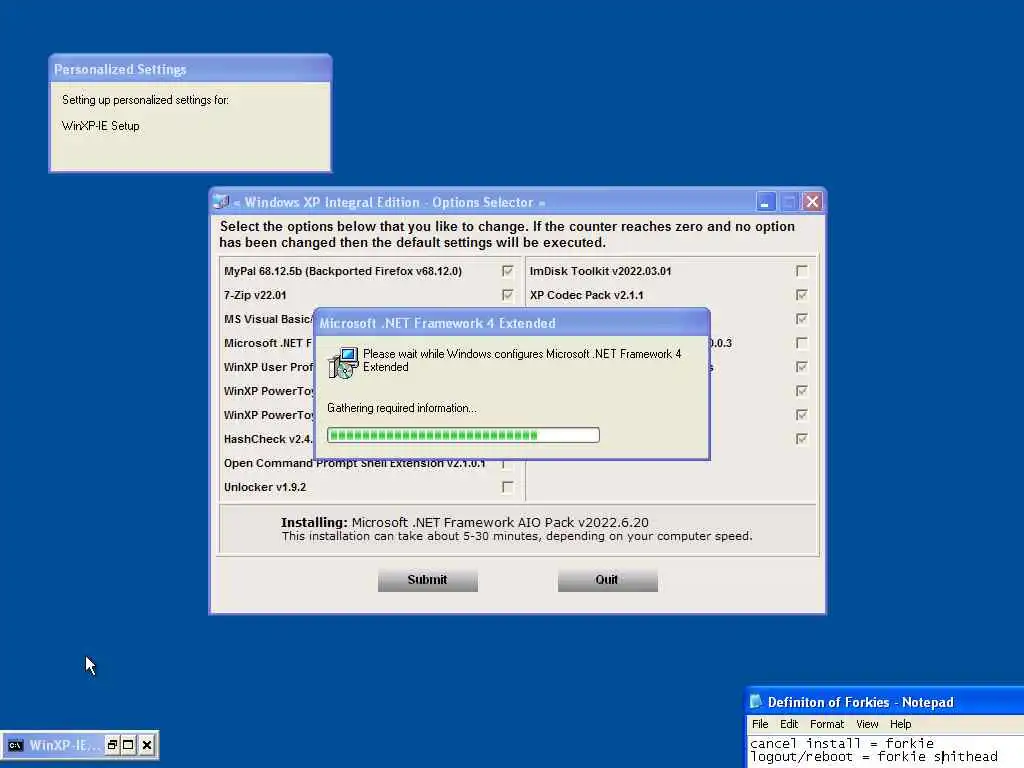Open the View menu in Notepad
1024x768 pixels.
click(x=867, y=724)
